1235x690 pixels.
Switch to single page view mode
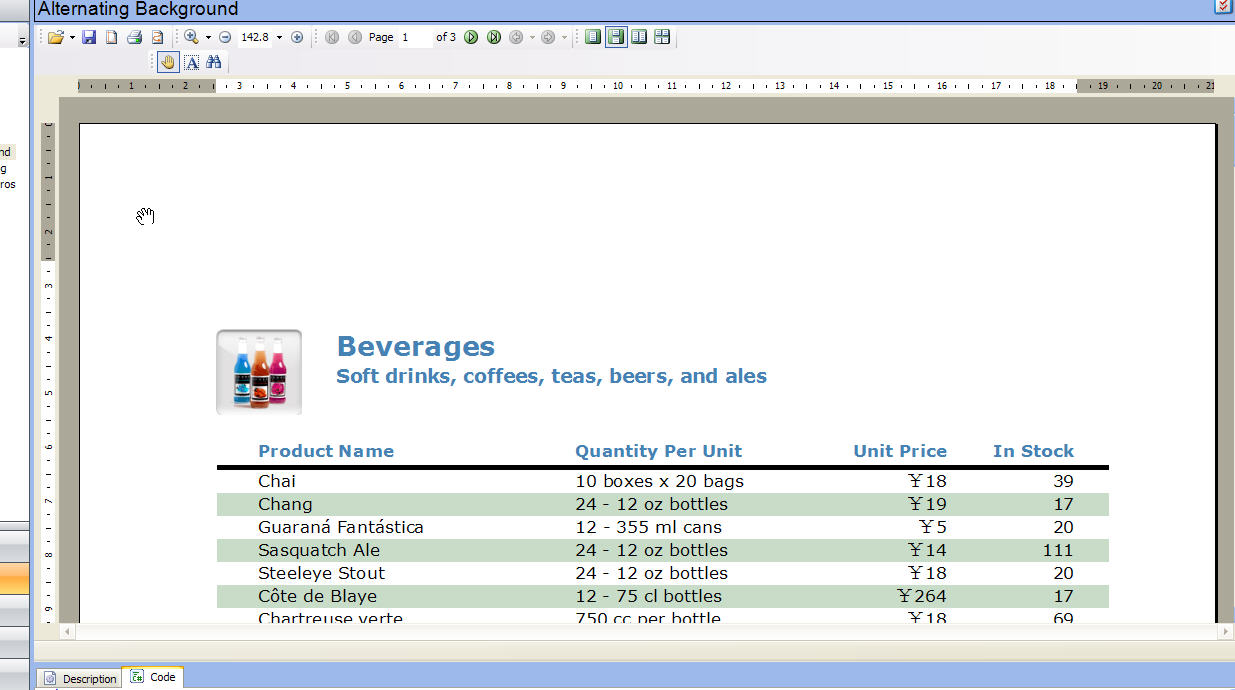(593, 37)
